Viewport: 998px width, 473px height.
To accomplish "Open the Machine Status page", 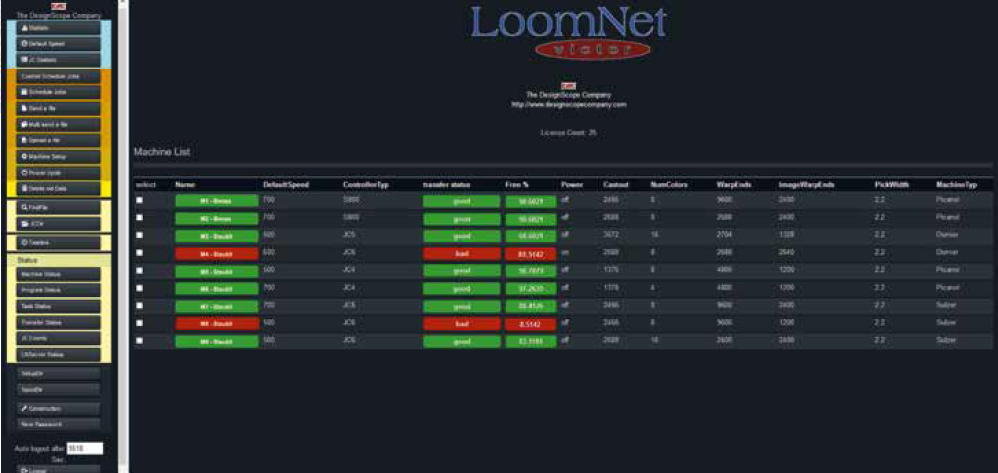I will tap(59, 274).
